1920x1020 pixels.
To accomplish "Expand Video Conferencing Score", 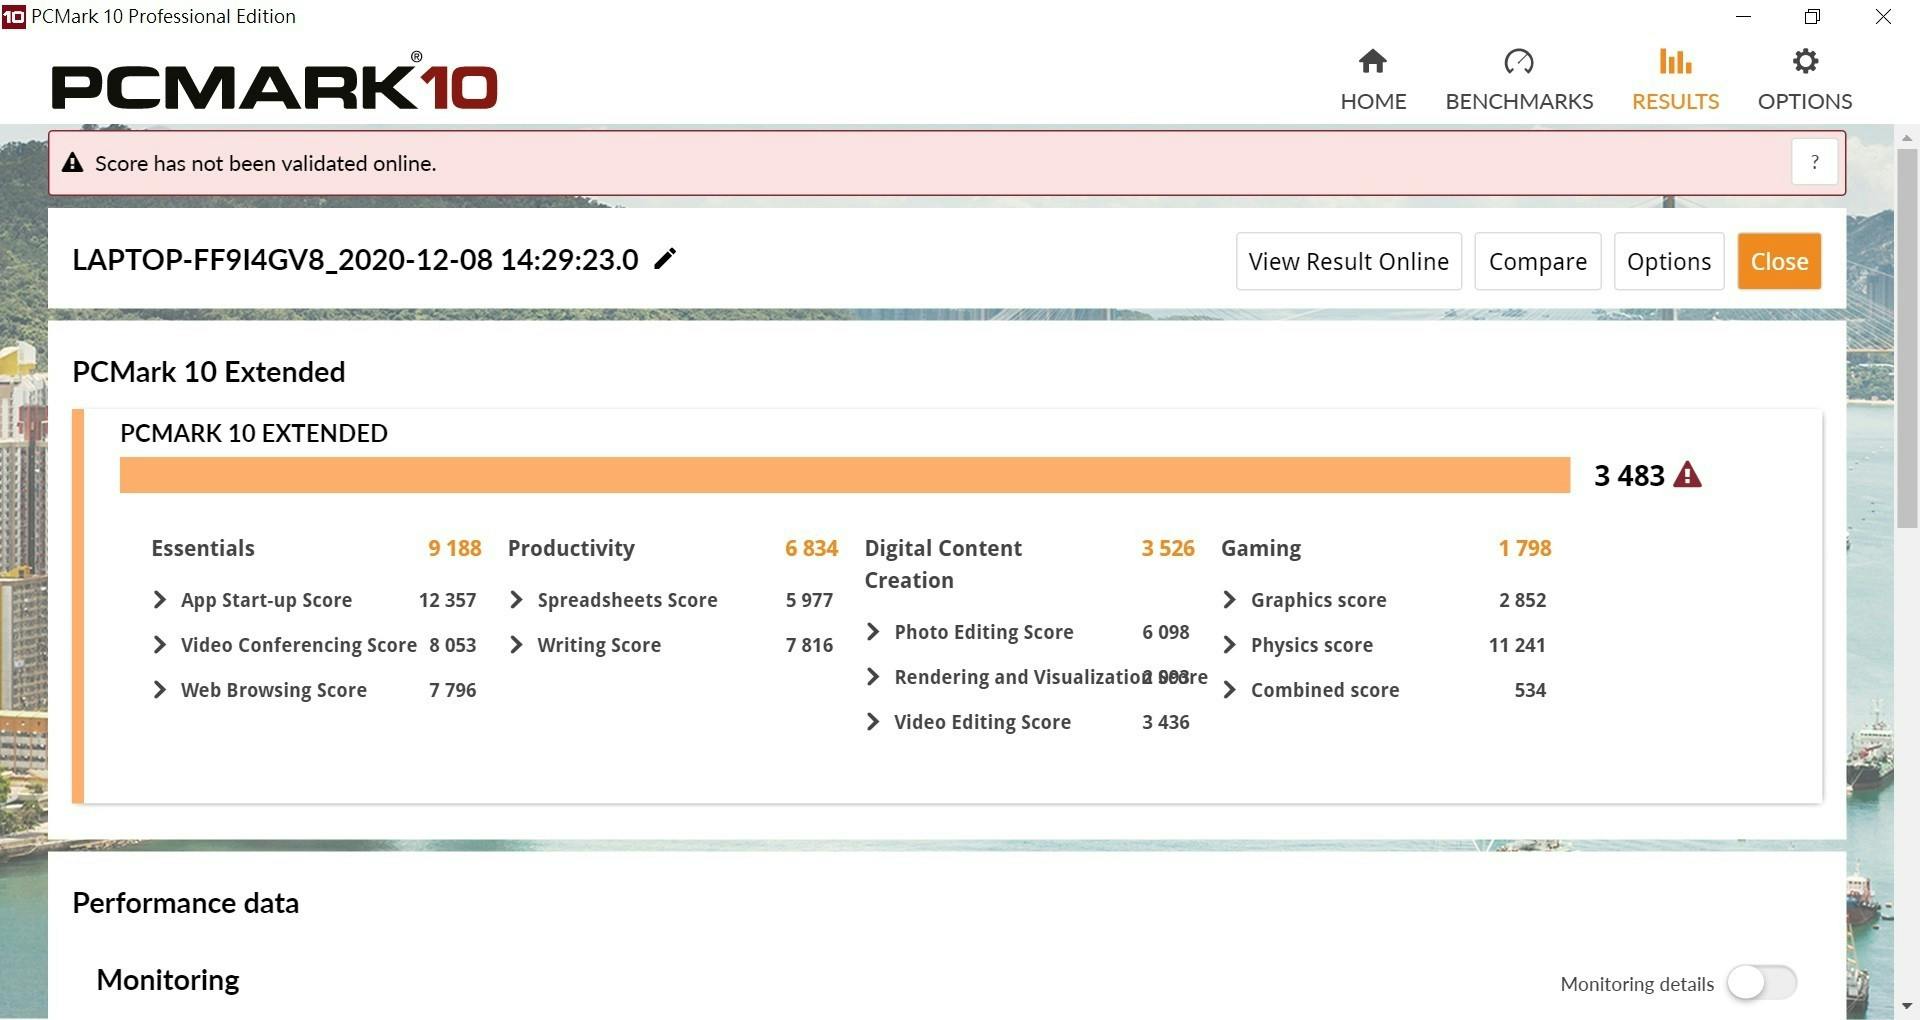I will (x=159, y=645).
